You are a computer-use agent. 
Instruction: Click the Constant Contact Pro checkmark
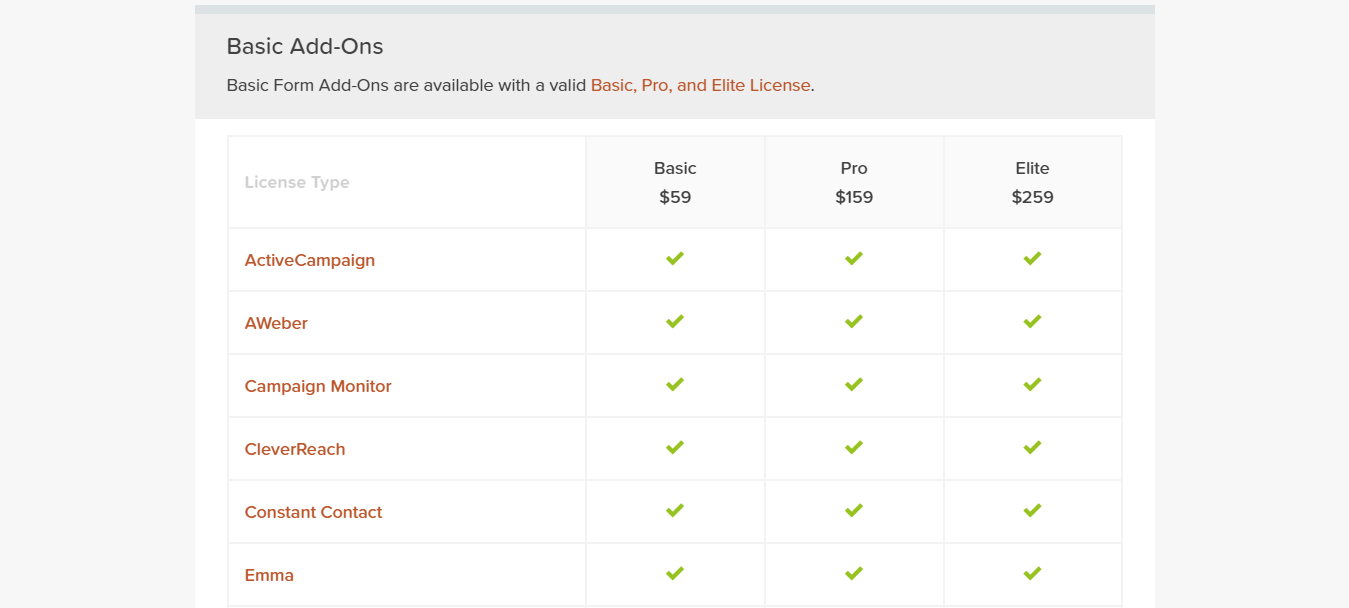[854, 511]
